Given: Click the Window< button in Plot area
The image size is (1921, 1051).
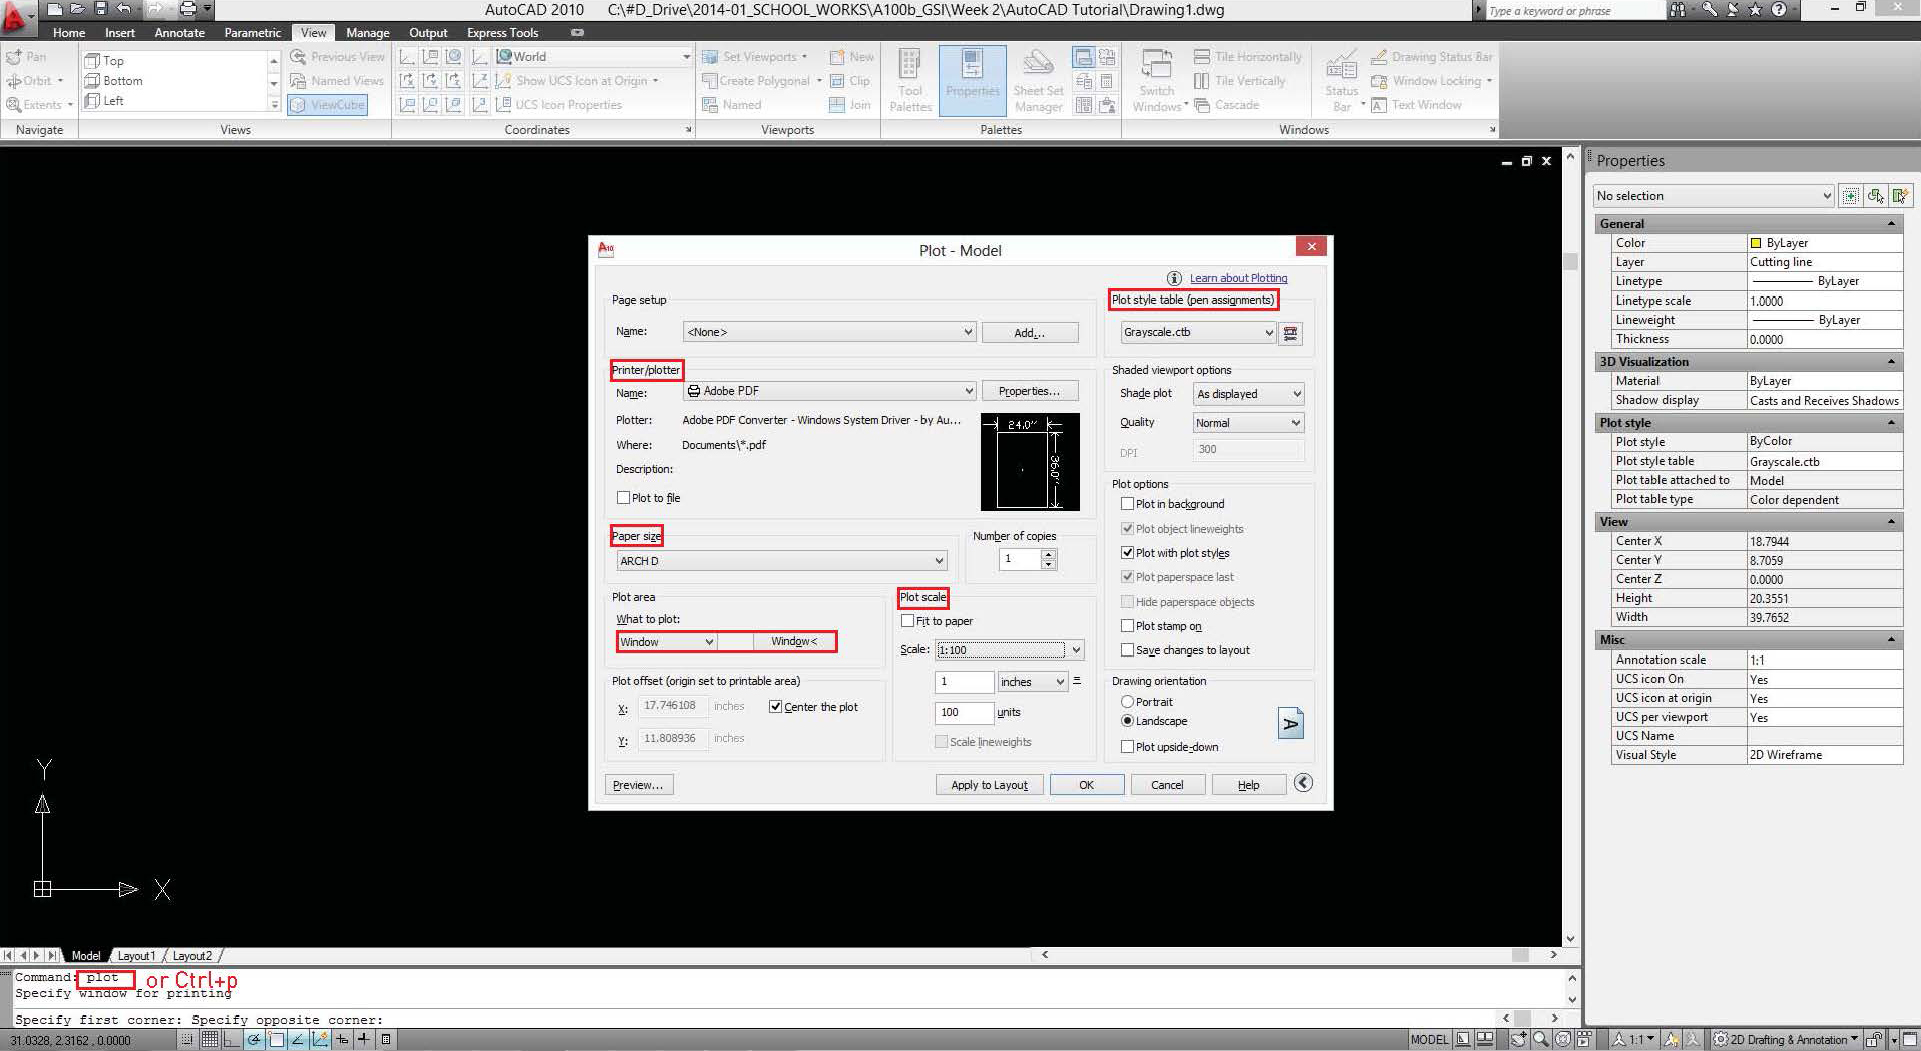Looking at the screenshot, I should tap(794, 642).
